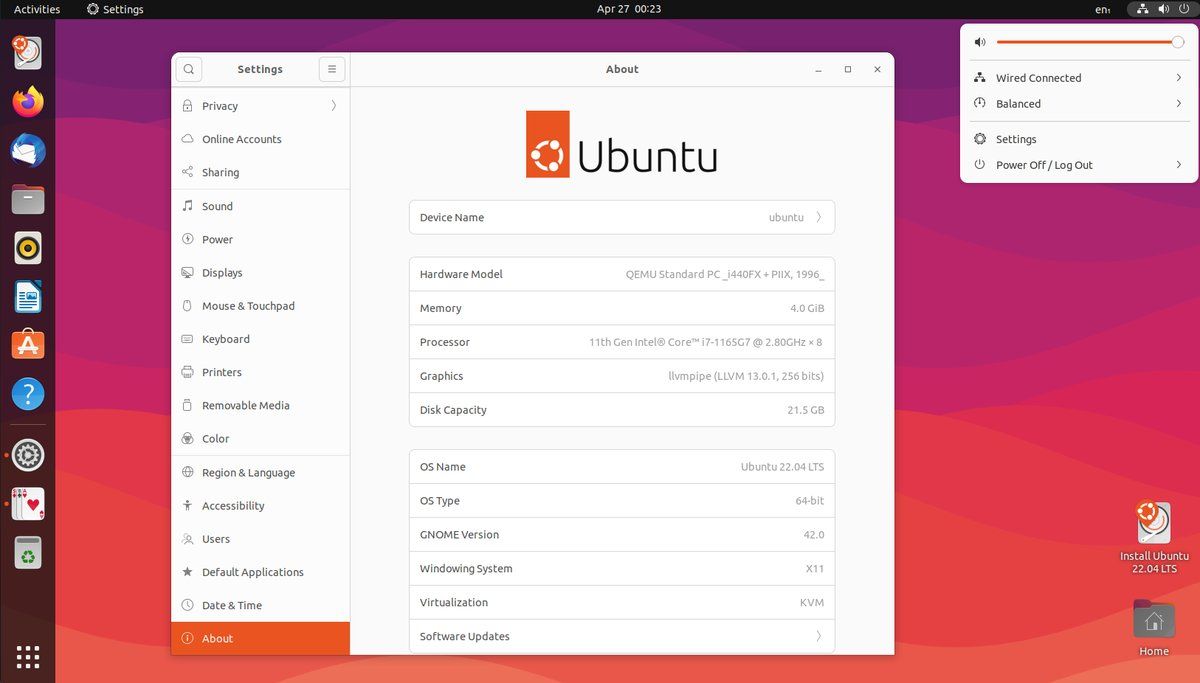This screenshot has width=1200, height=683.
Task: Click the Color icon in sidebar
Action: [x=187, y=438]
